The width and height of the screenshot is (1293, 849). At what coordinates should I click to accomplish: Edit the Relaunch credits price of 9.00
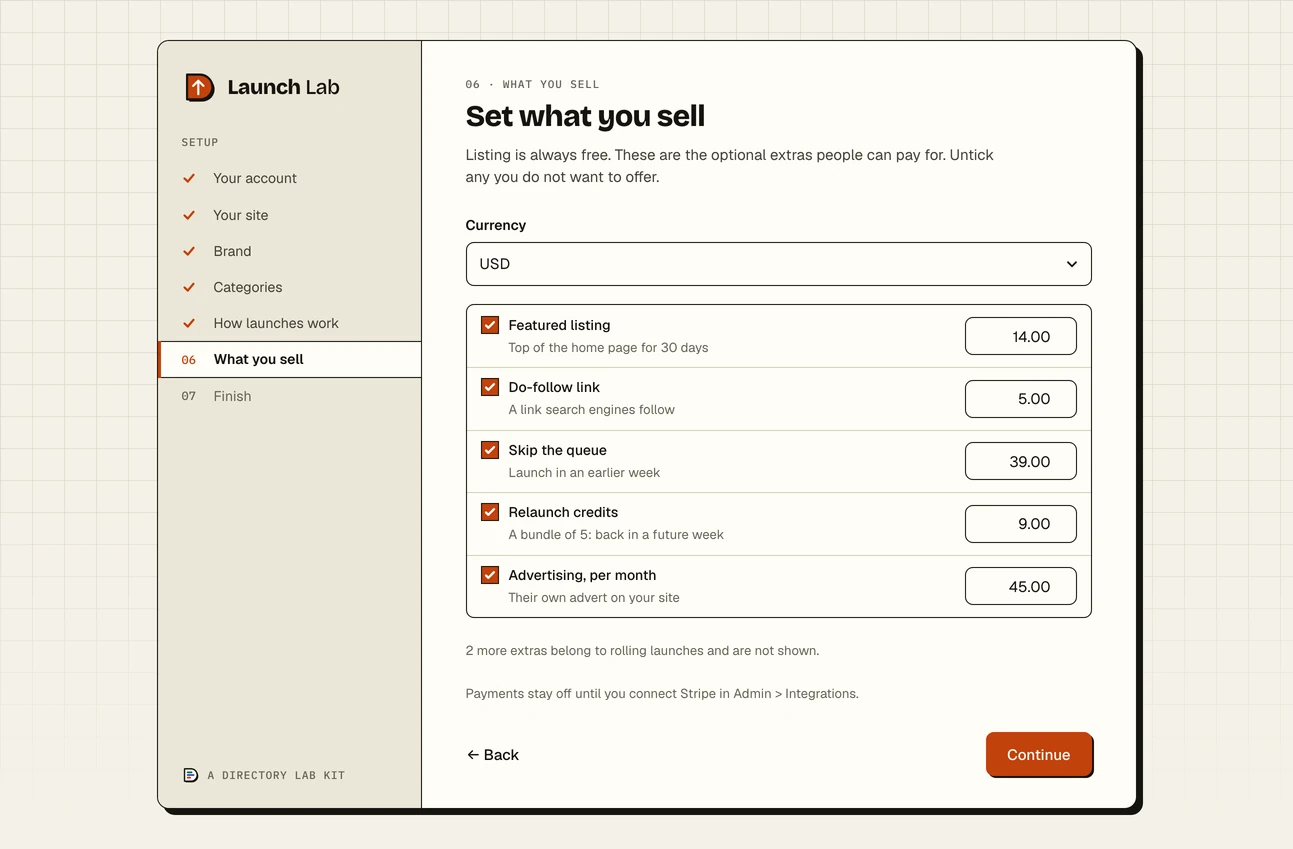pos(1021,524)
